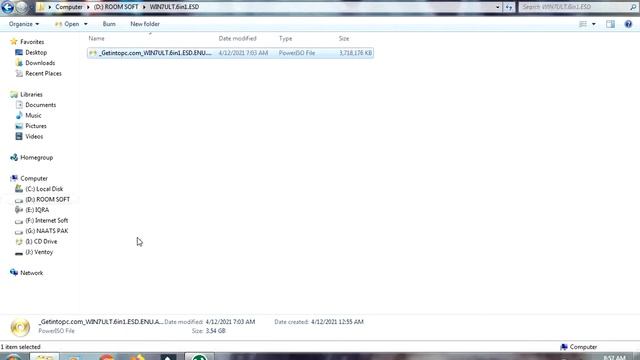Open the (J:) Ventoy drive
Image resolution: width=640 pixels, height=360 pixels.
[39, 252]
